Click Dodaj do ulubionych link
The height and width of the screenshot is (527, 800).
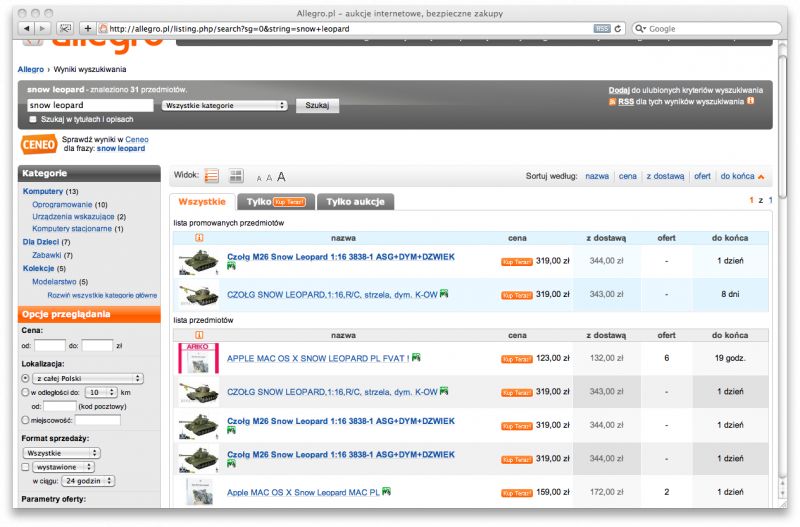[619, 90]
